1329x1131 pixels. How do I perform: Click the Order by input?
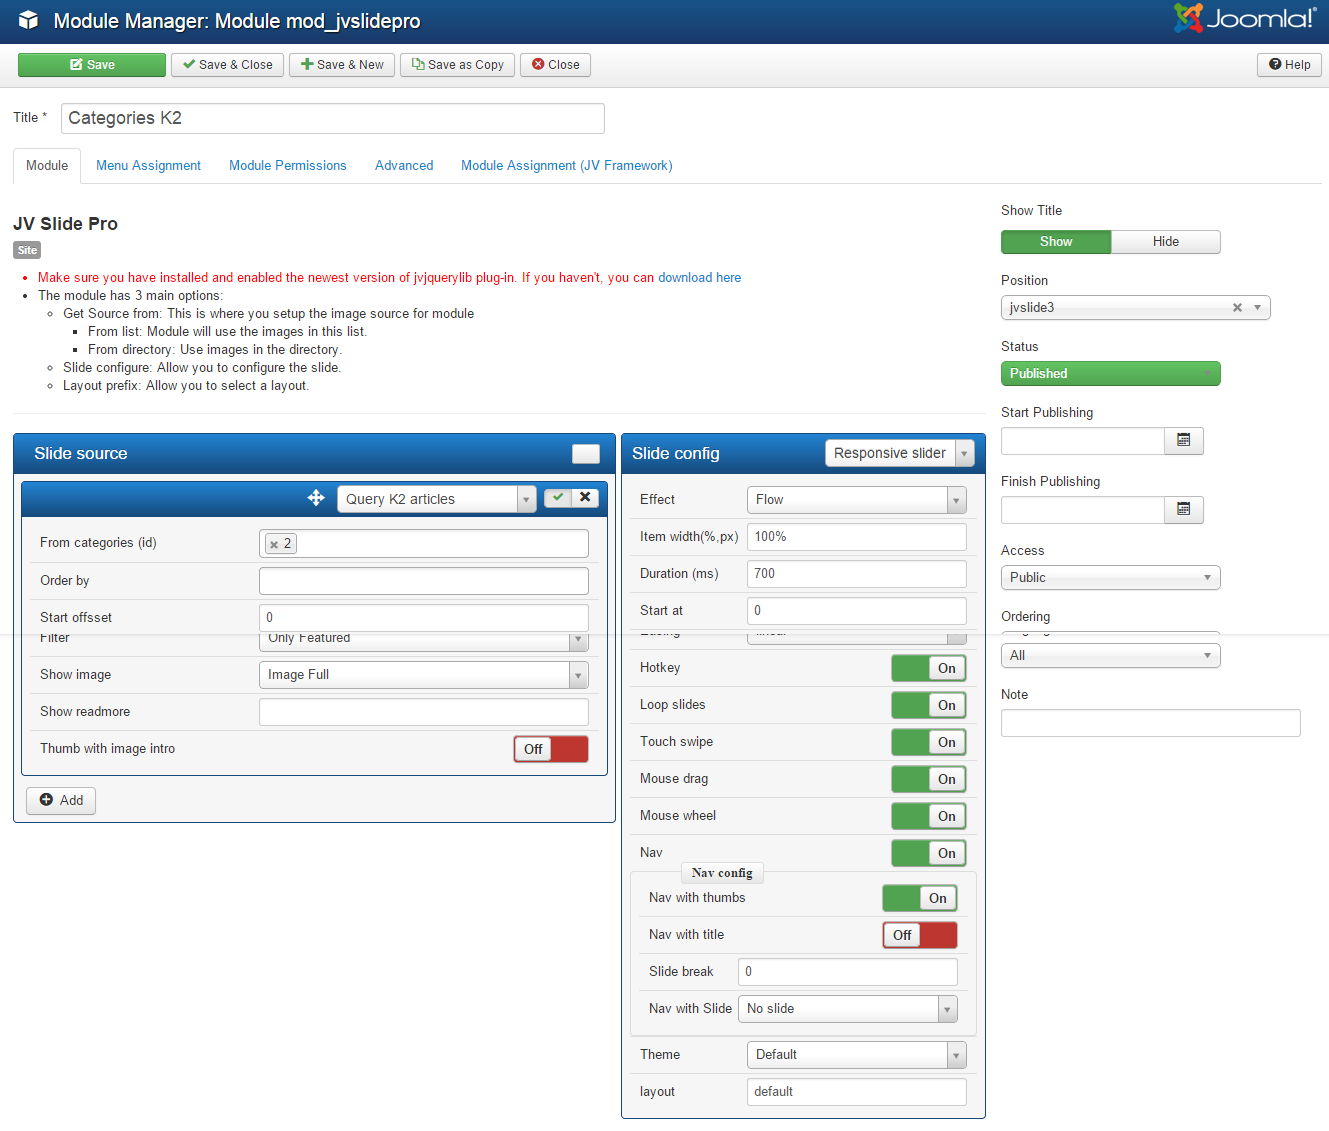(424, 581)
